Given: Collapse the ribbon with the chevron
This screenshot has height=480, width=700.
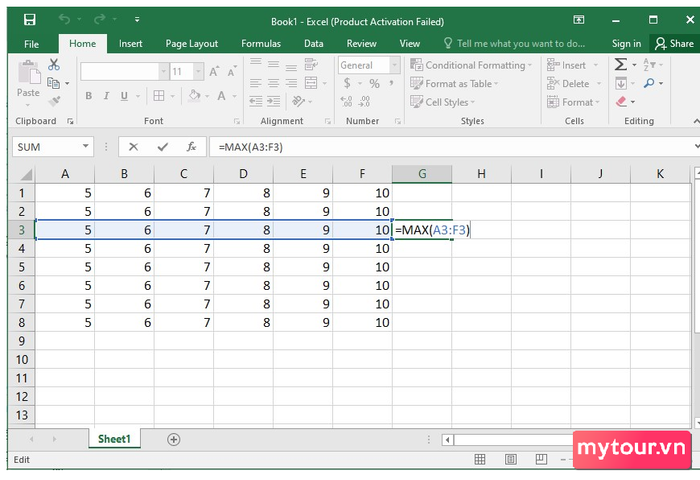Looking at the screenshot, I should click(696, 121).
